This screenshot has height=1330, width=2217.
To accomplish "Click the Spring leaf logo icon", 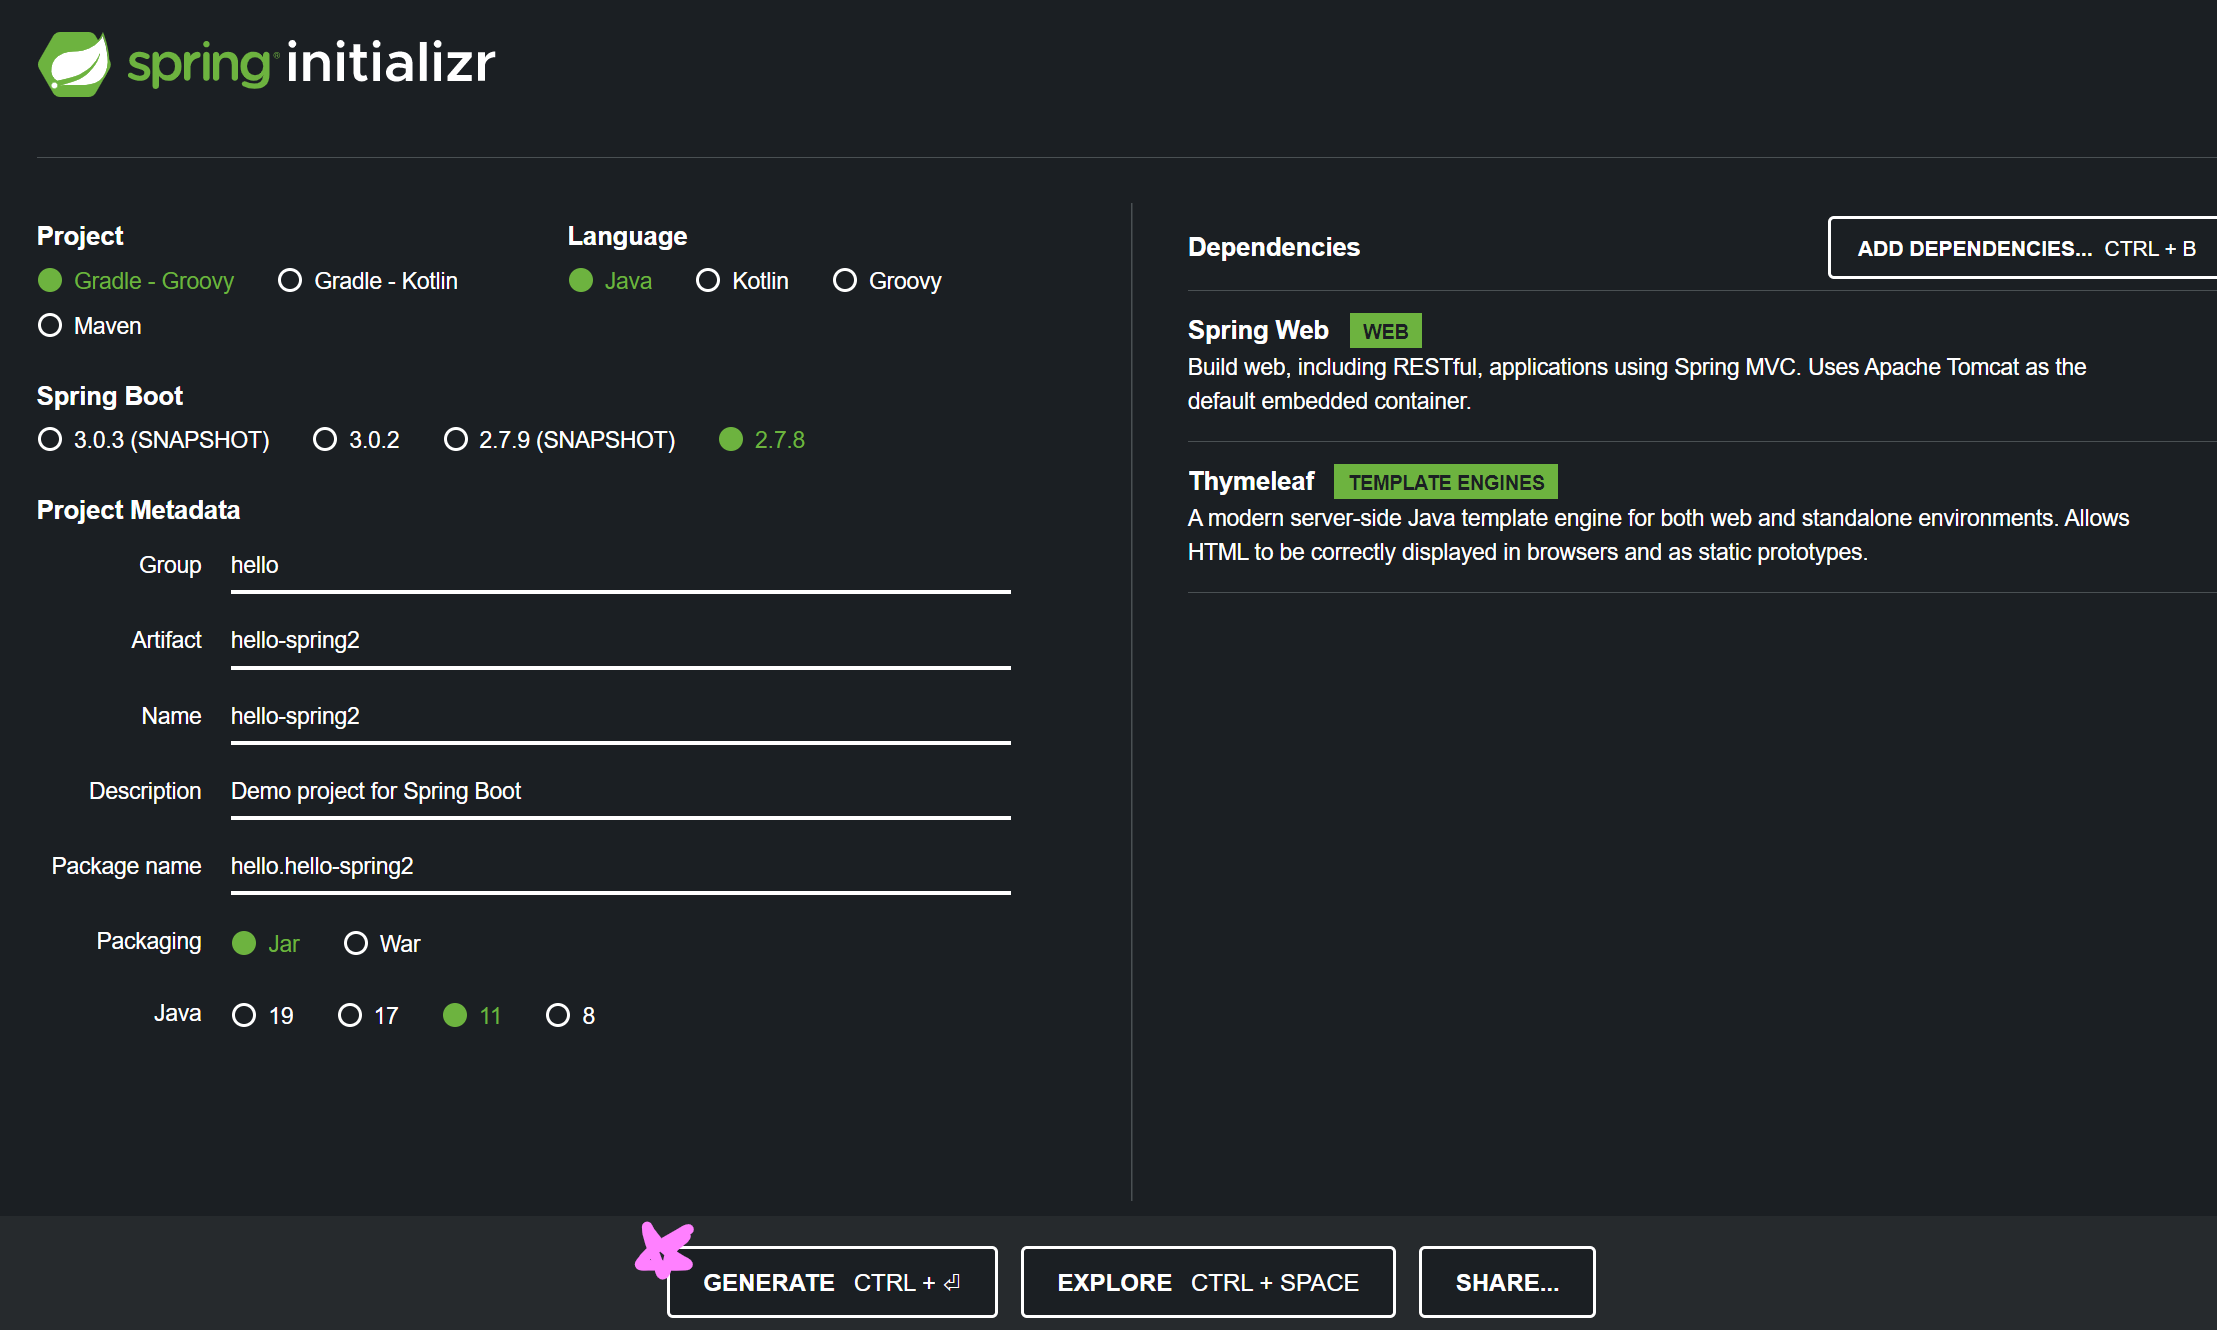I will [74, 64].
